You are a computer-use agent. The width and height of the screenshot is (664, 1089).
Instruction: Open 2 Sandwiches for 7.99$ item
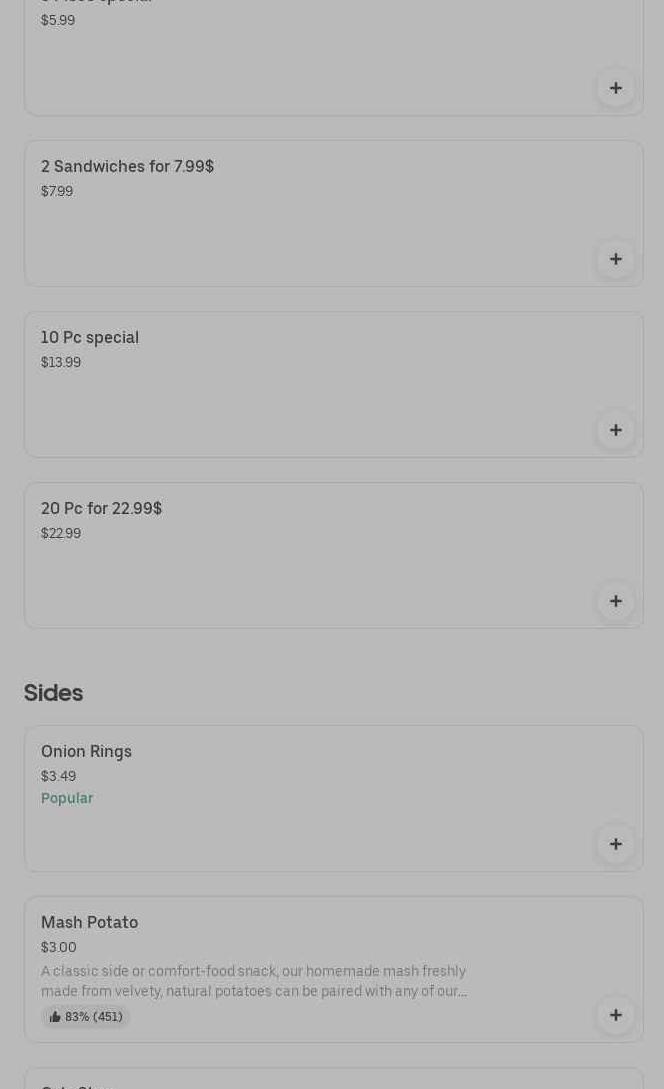127,167
